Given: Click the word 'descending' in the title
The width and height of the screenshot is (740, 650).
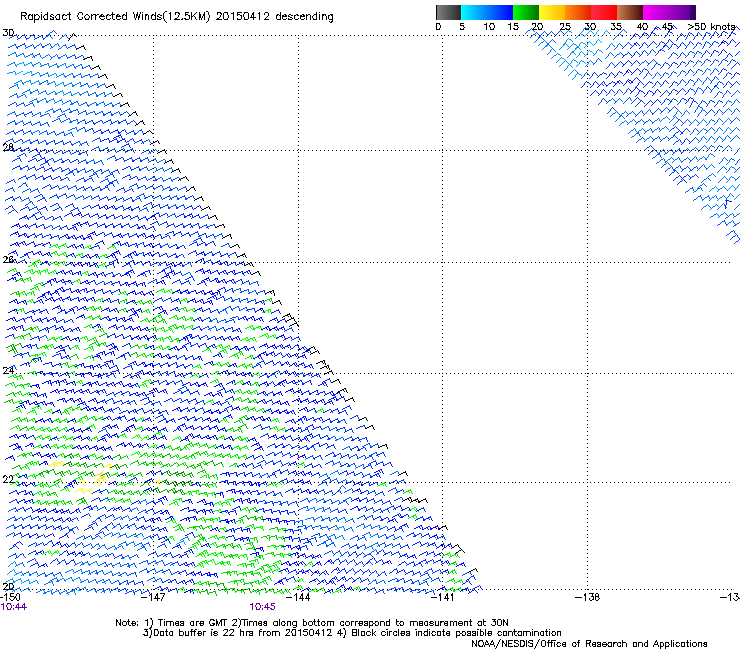Looking at the screenshot, I should pos(304,17).
